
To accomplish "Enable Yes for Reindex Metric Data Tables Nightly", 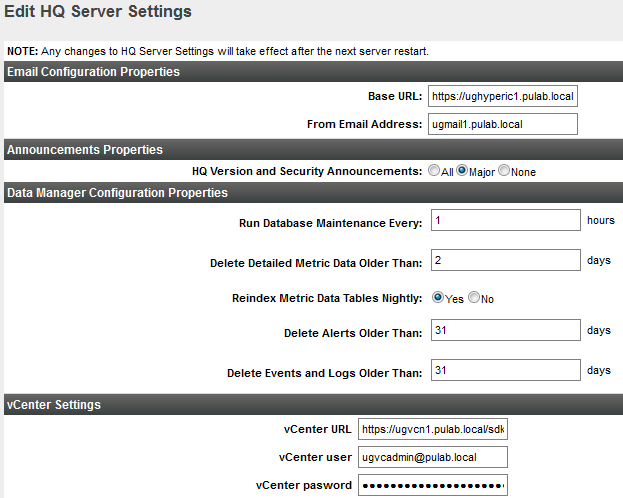I will [438, 298].
